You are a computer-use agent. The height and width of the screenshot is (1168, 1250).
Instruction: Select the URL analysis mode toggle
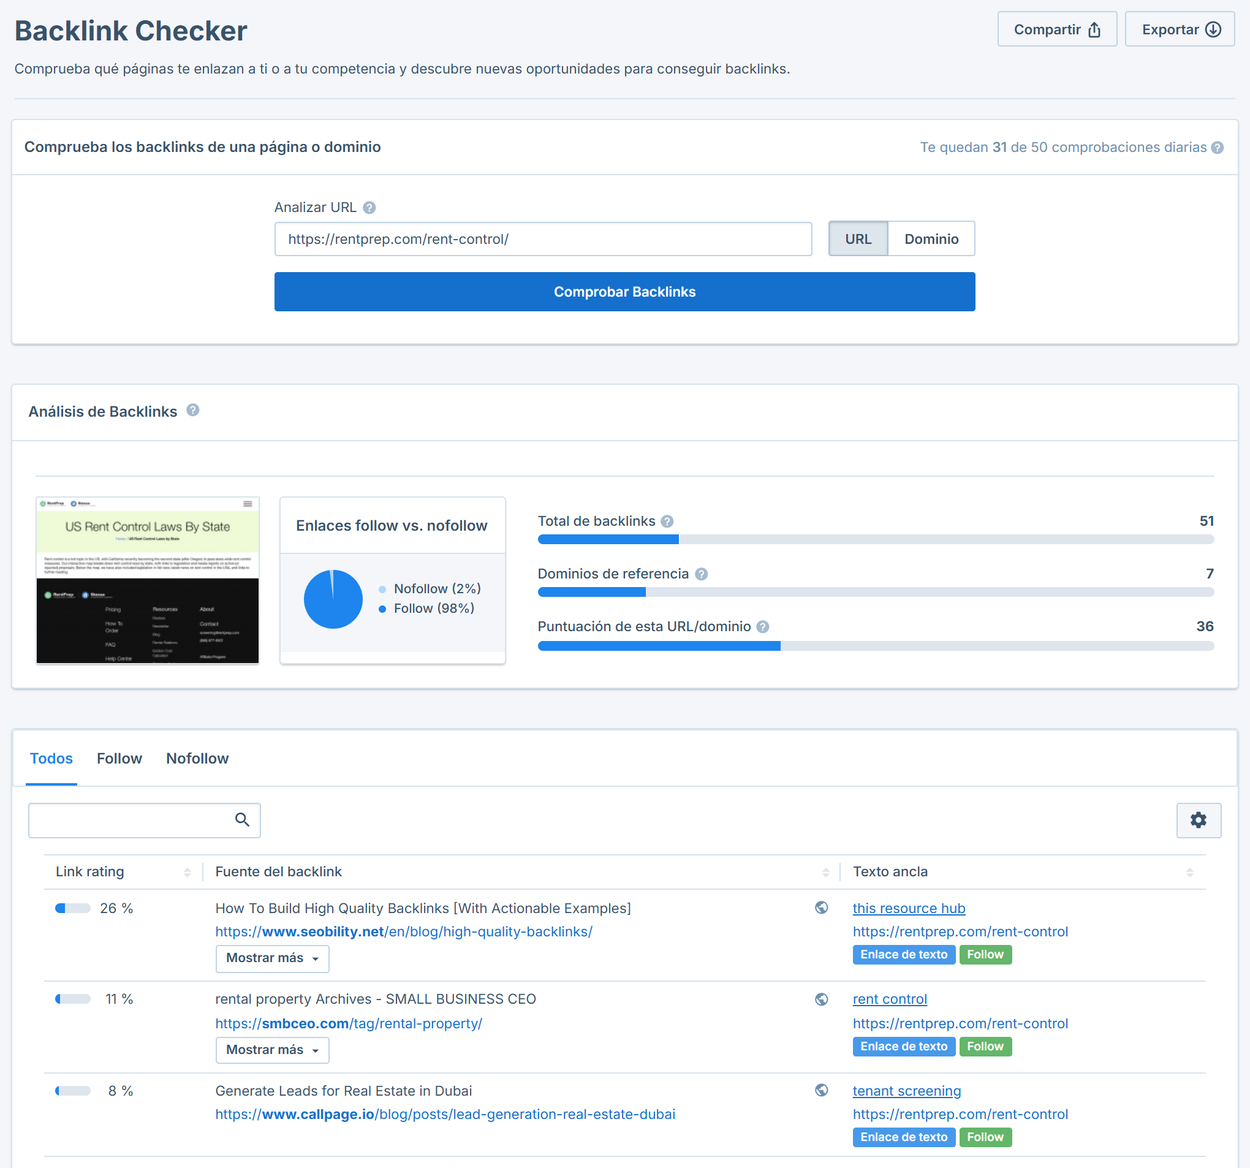click(x=858, y=239)
